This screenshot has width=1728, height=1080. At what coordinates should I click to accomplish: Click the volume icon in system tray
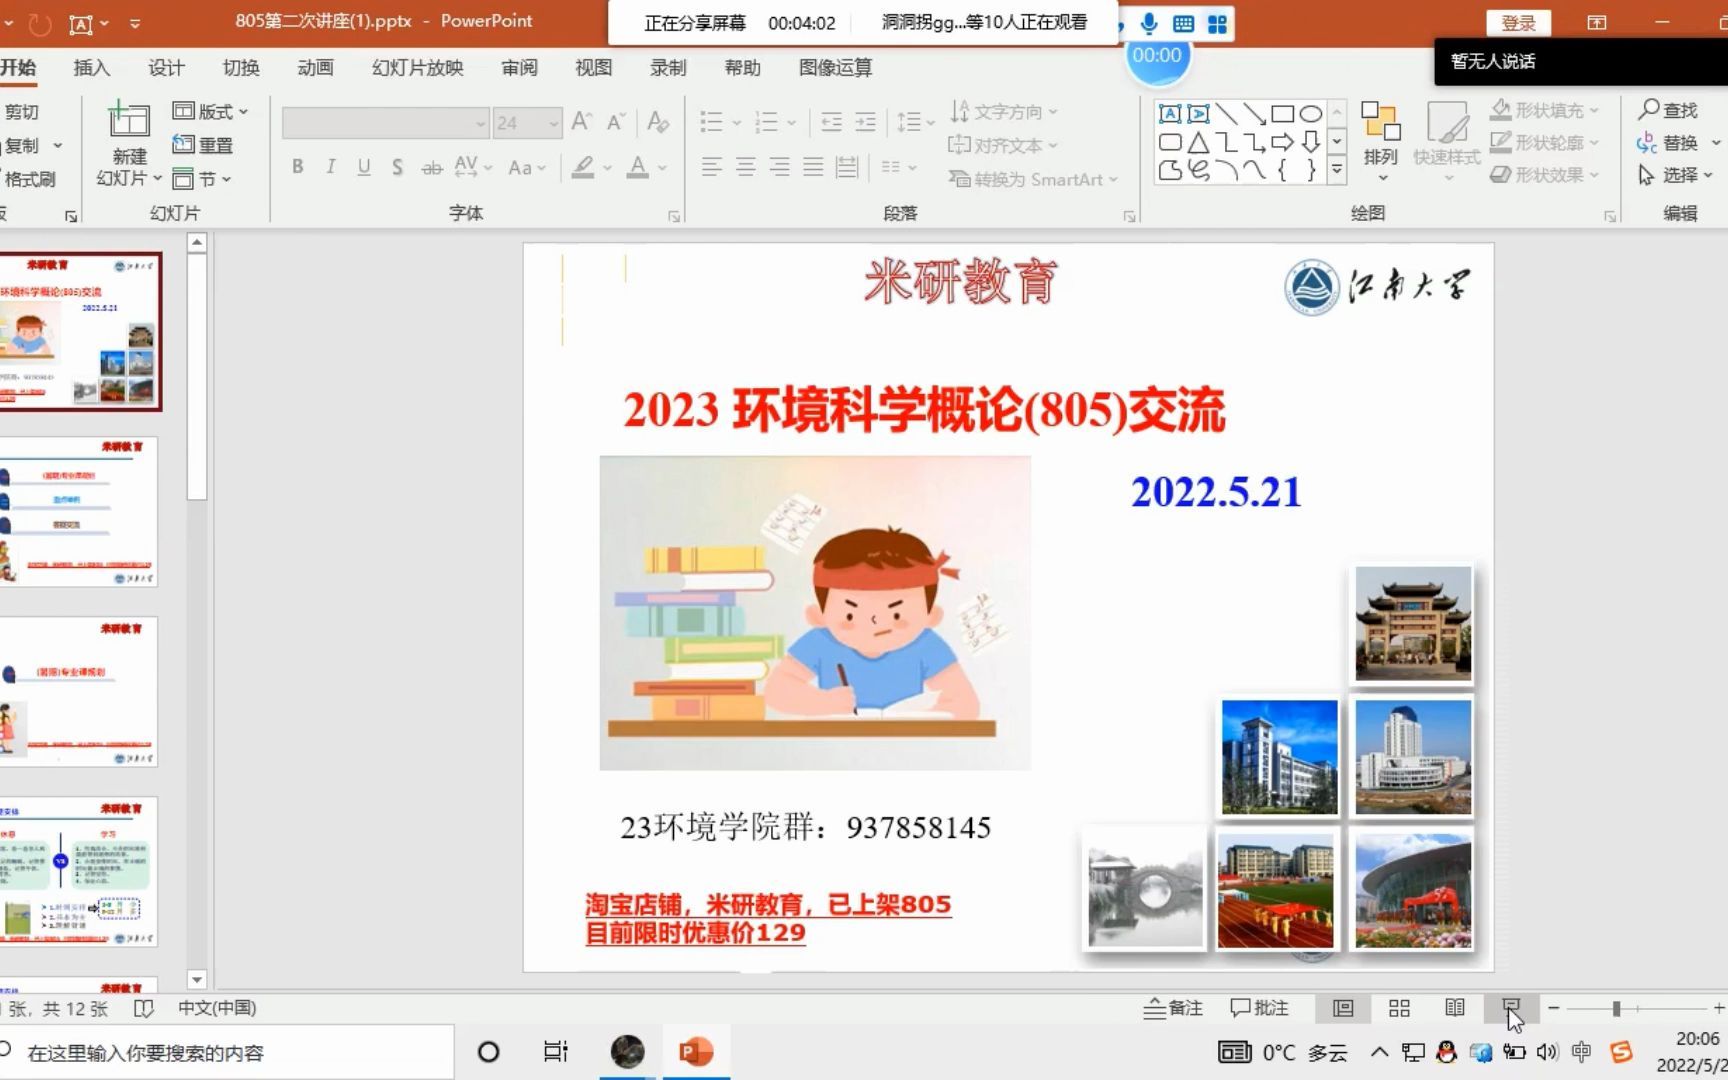point(1547,1052)
